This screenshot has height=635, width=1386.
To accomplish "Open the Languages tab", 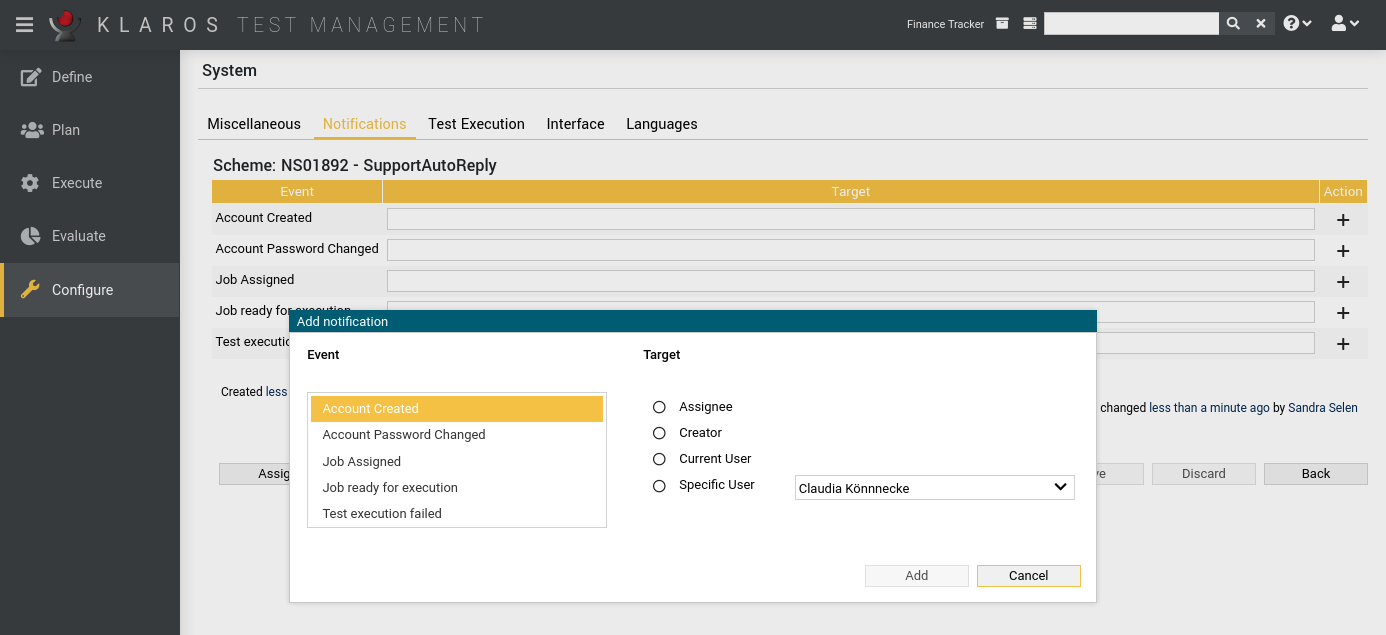I will [661, 124].
